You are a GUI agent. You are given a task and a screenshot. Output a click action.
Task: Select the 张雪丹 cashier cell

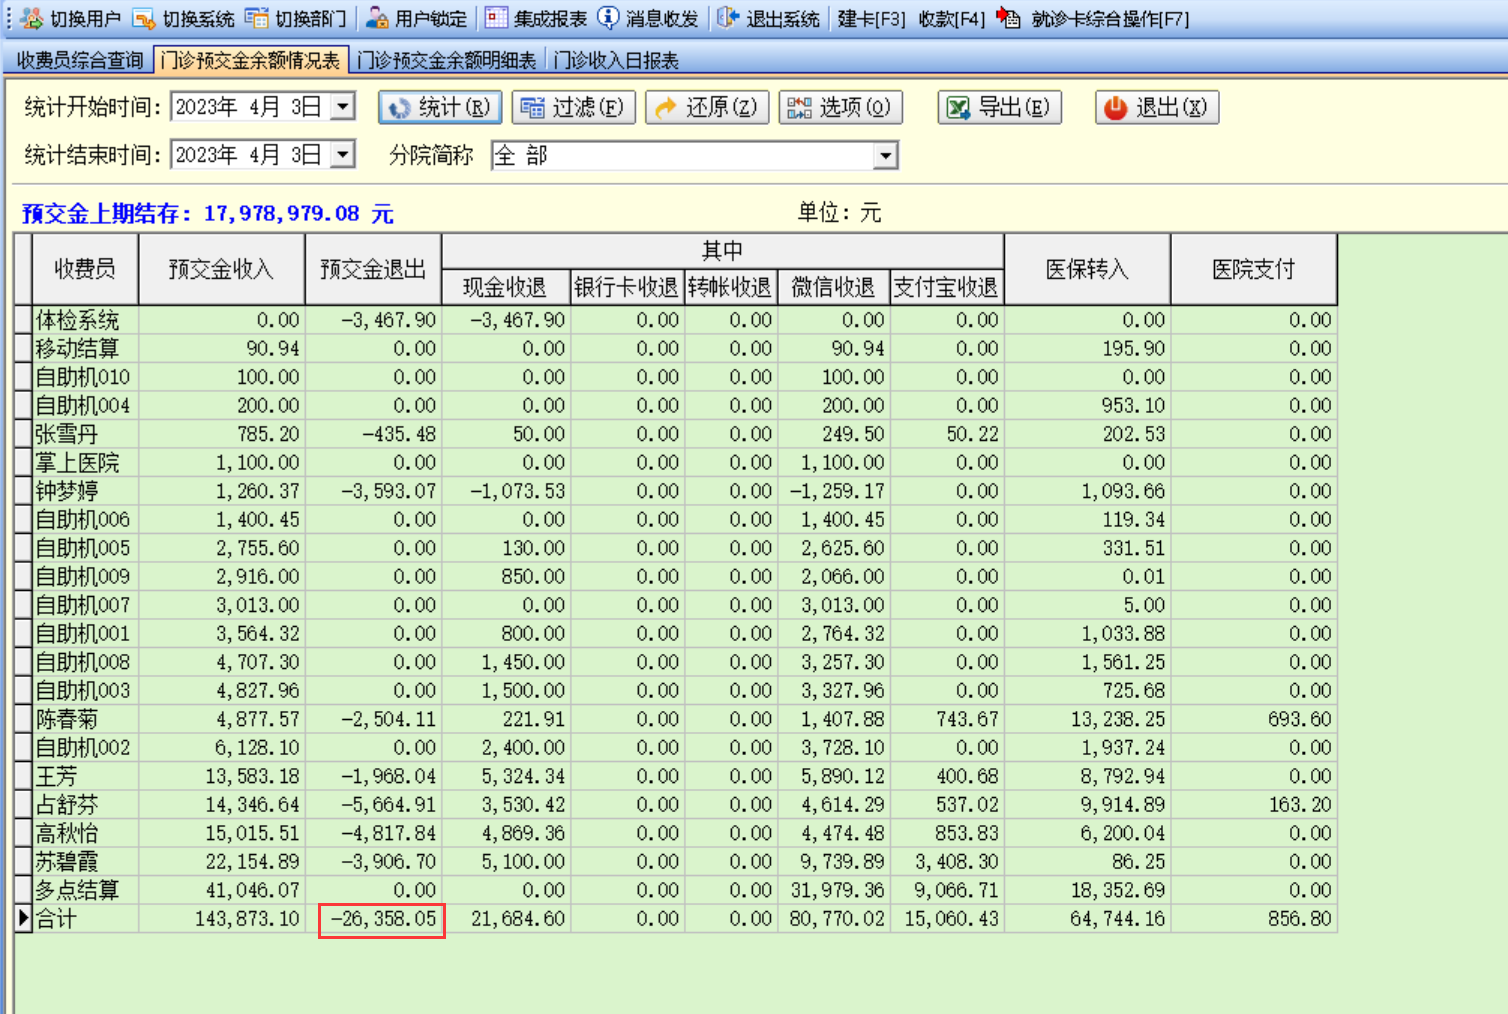pos(85,434)
